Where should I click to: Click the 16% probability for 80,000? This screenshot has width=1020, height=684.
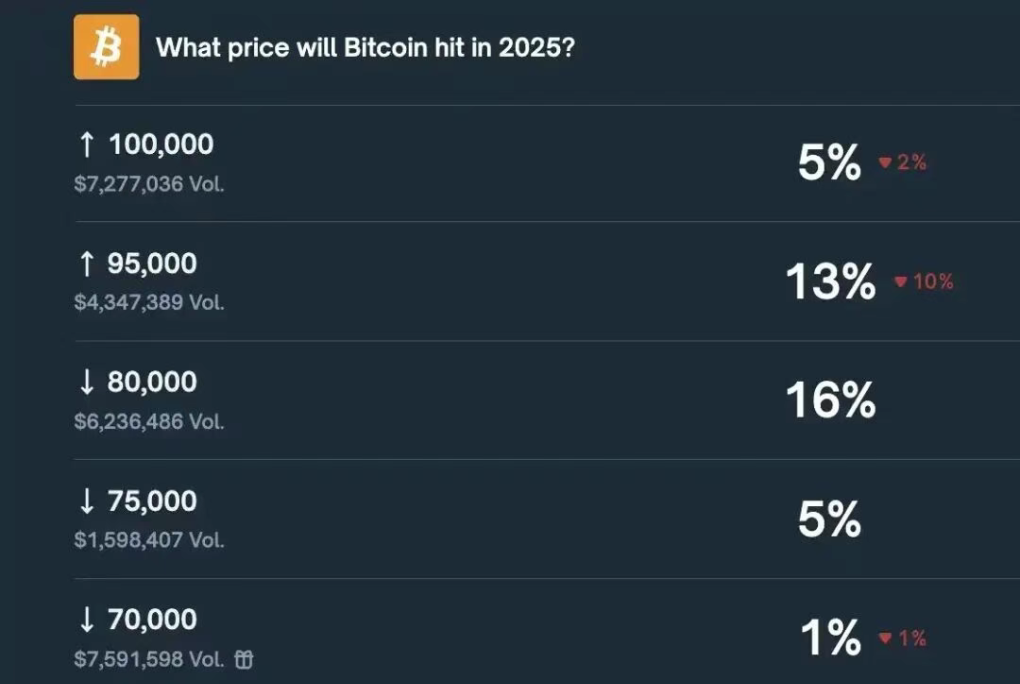pos(831,401)
